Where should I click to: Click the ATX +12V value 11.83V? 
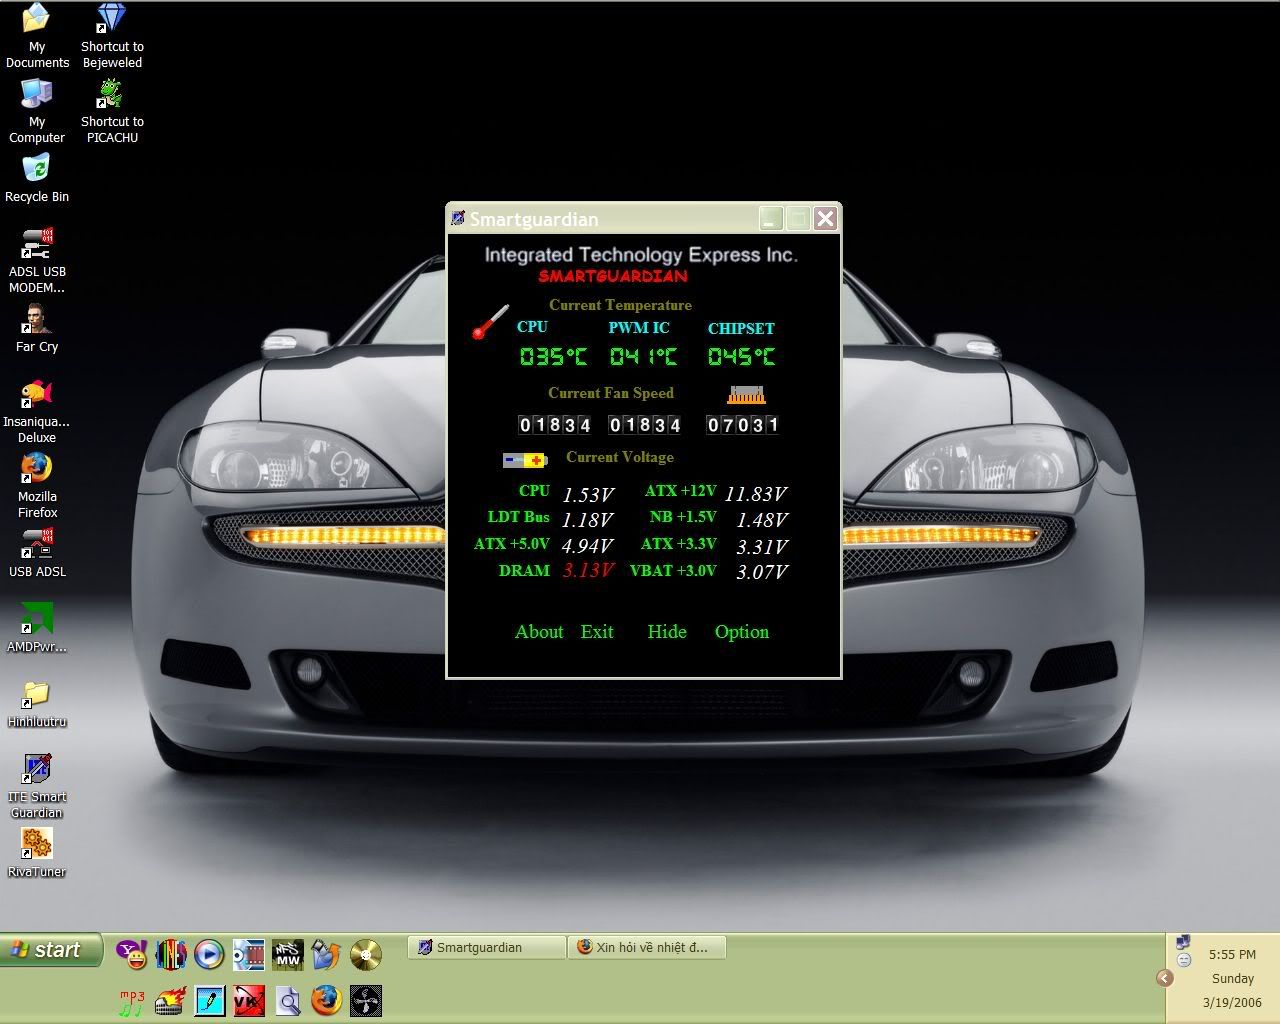click(x=755, y=494)
